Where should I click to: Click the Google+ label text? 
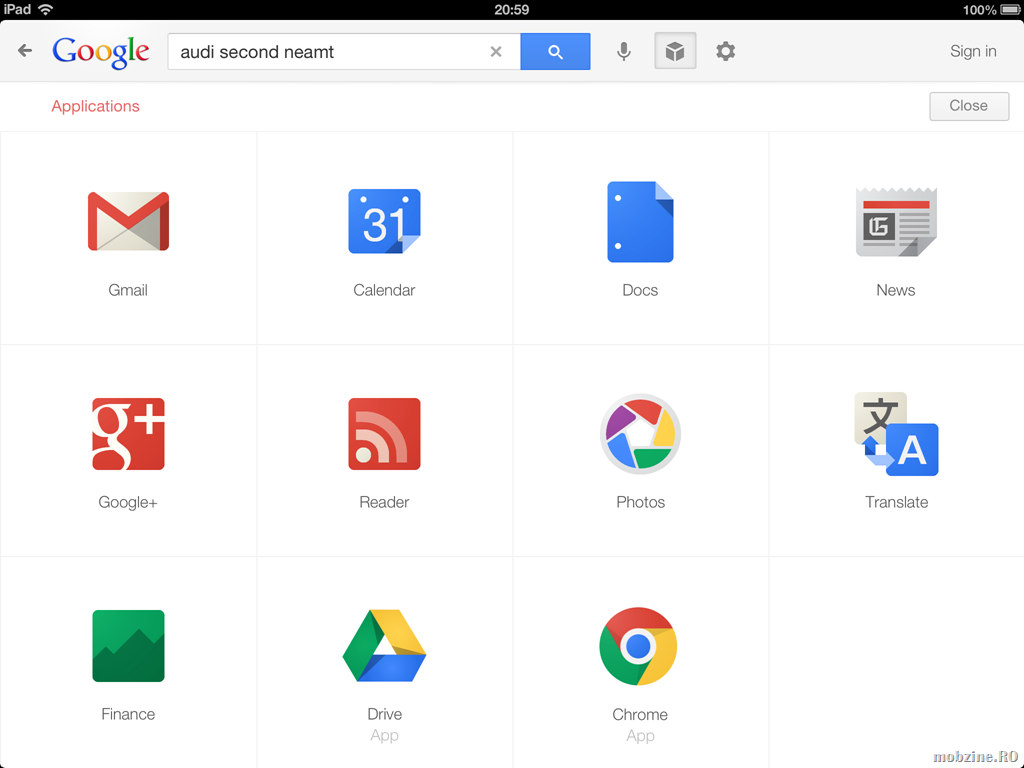tap(128, 502)
